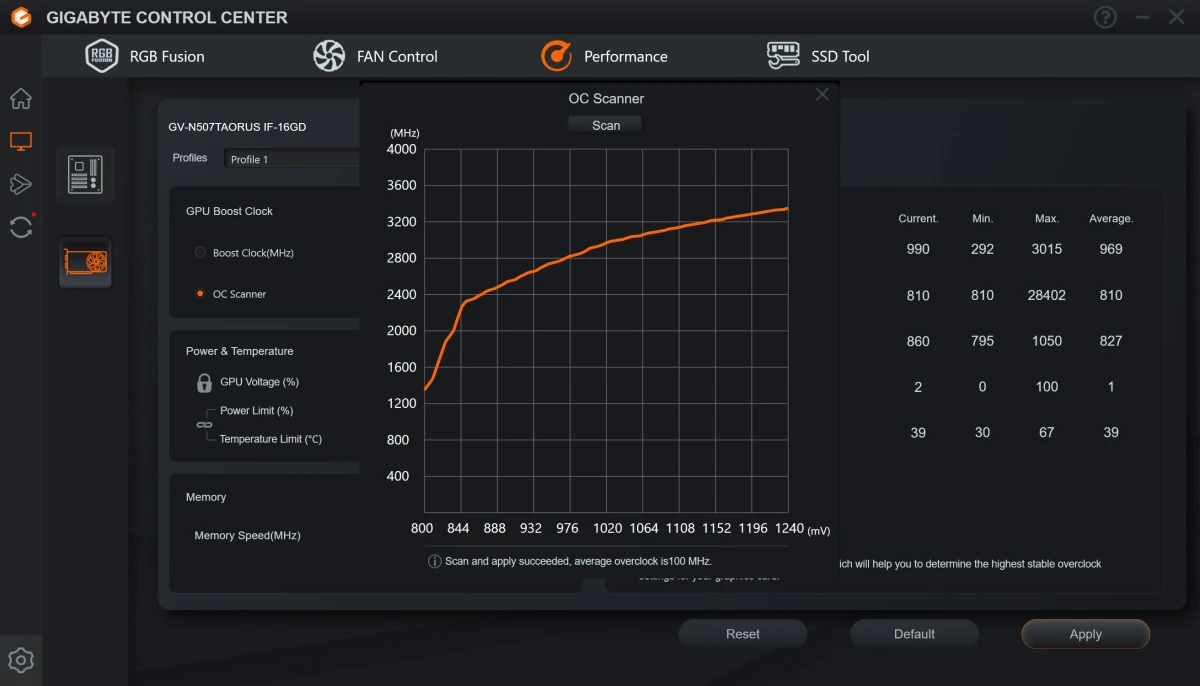Click the Power & Temperature heading
Image resolution: width=1200 pixels, height=686 pixels.
[239, 351]
